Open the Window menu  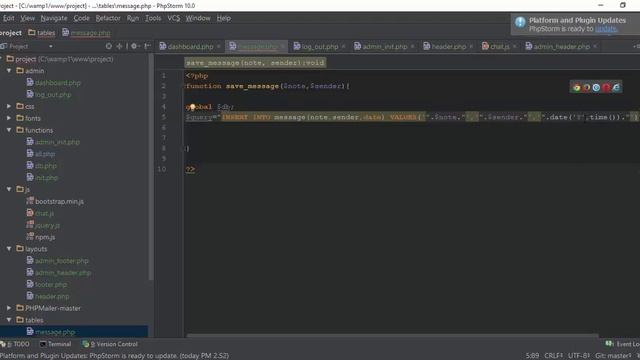click(198, 18)
